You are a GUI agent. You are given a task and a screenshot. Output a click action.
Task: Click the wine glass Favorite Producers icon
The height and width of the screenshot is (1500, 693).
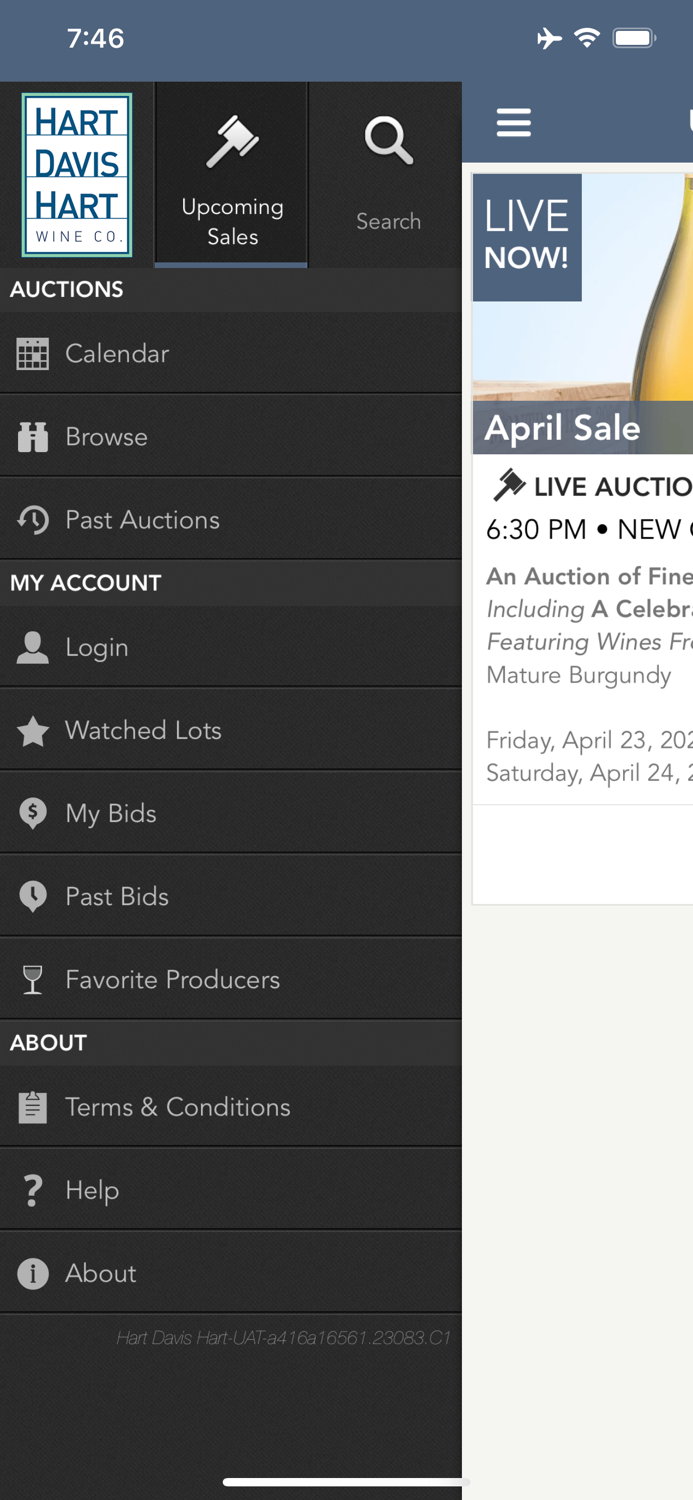[x=33, y=979]
